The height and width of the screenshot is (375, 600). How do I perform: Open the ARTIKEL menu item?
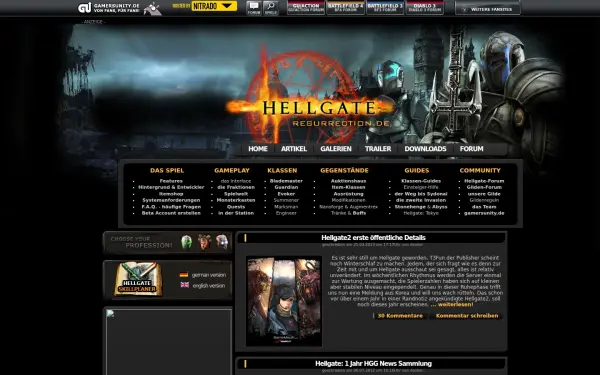[294, 149]
